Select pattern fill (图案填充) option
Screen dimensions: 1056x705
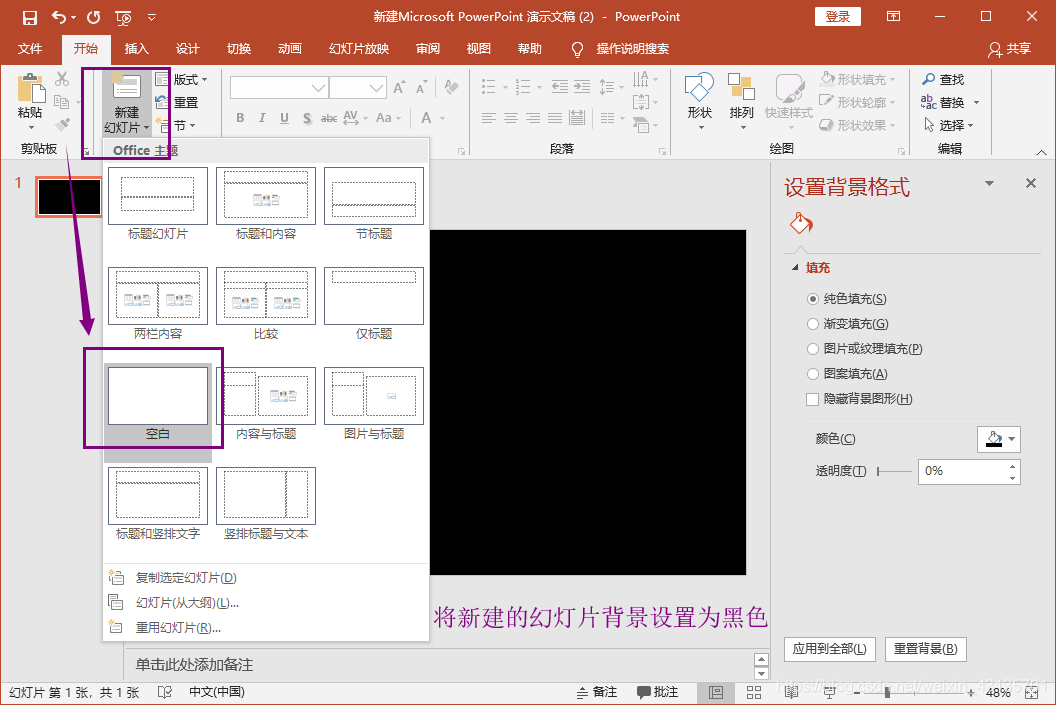point(813,374)
